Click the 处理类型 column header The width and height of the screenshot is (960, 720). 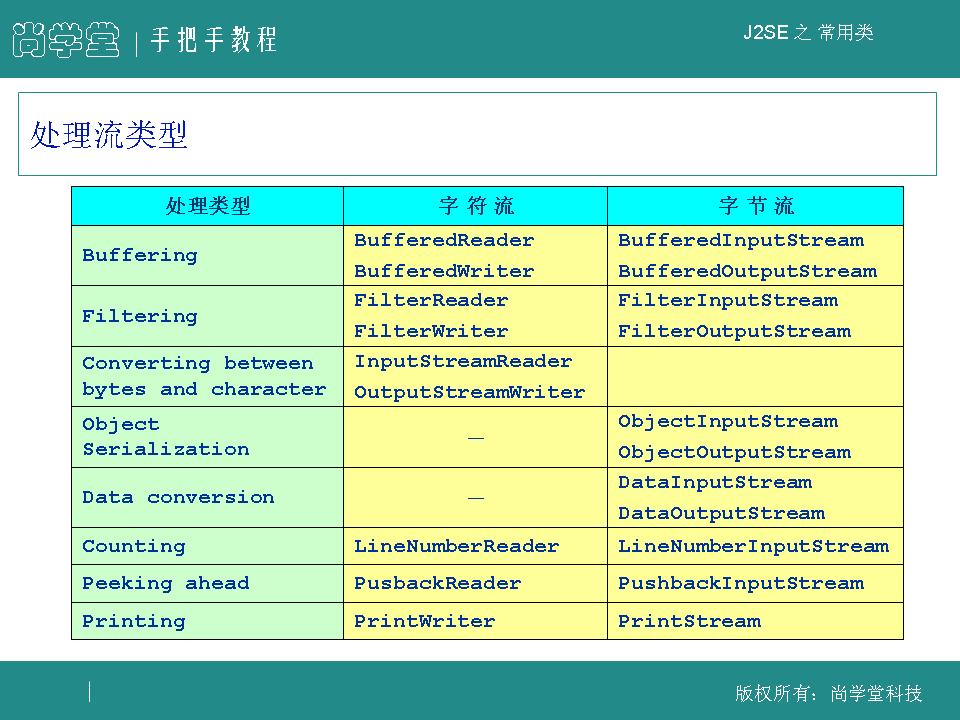click(208, 206)
